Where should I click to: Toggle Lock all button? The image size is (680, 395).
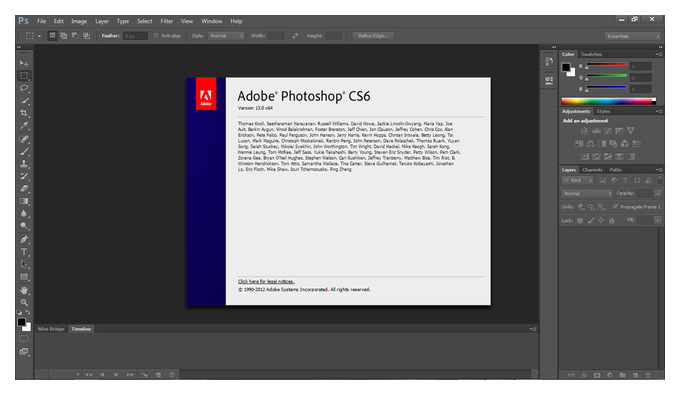(x=611, y=221)
